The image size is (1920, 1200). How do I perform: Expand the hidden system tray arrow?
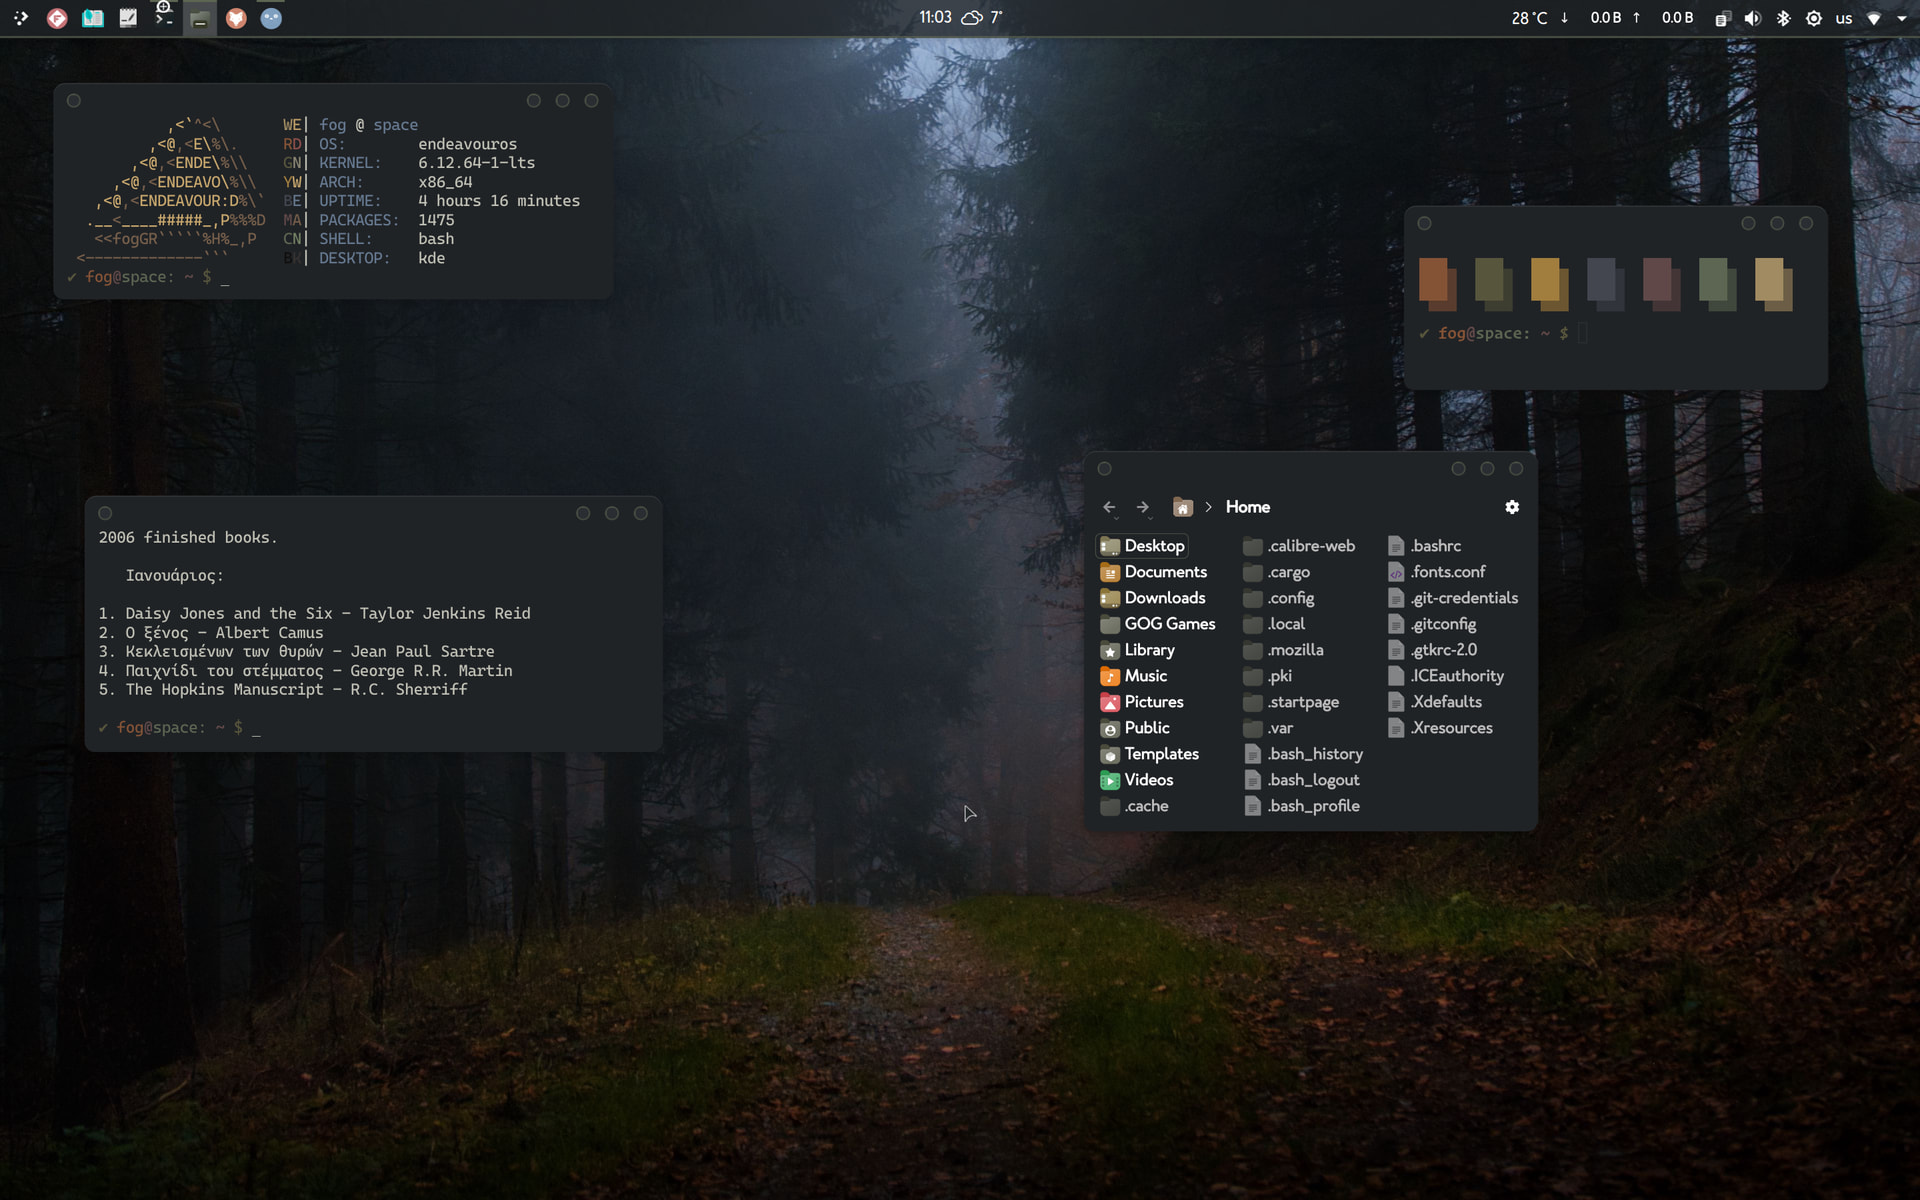pos(1901,18)
